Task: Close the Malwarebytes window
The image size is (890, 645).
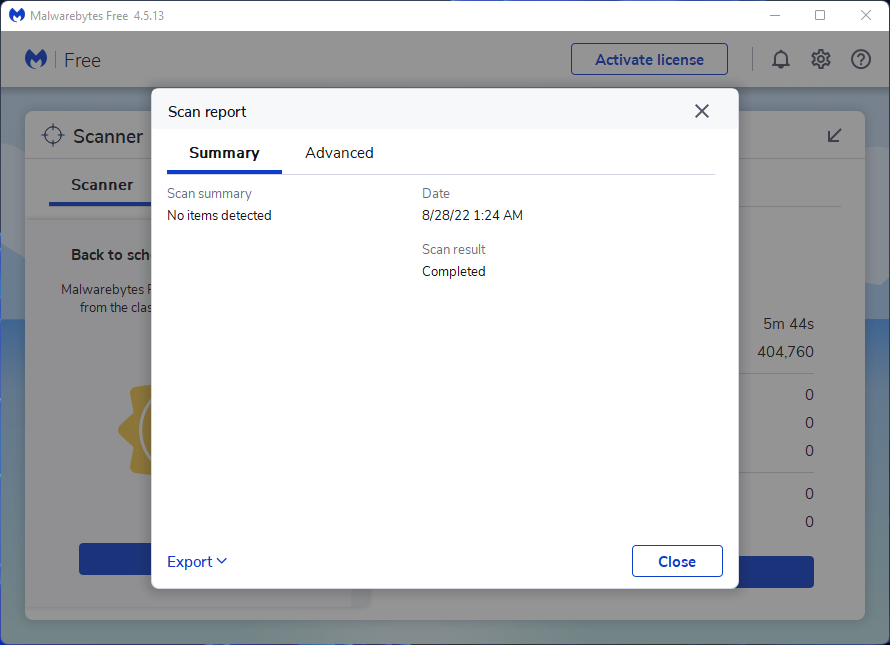Action: tap(865, 15)
